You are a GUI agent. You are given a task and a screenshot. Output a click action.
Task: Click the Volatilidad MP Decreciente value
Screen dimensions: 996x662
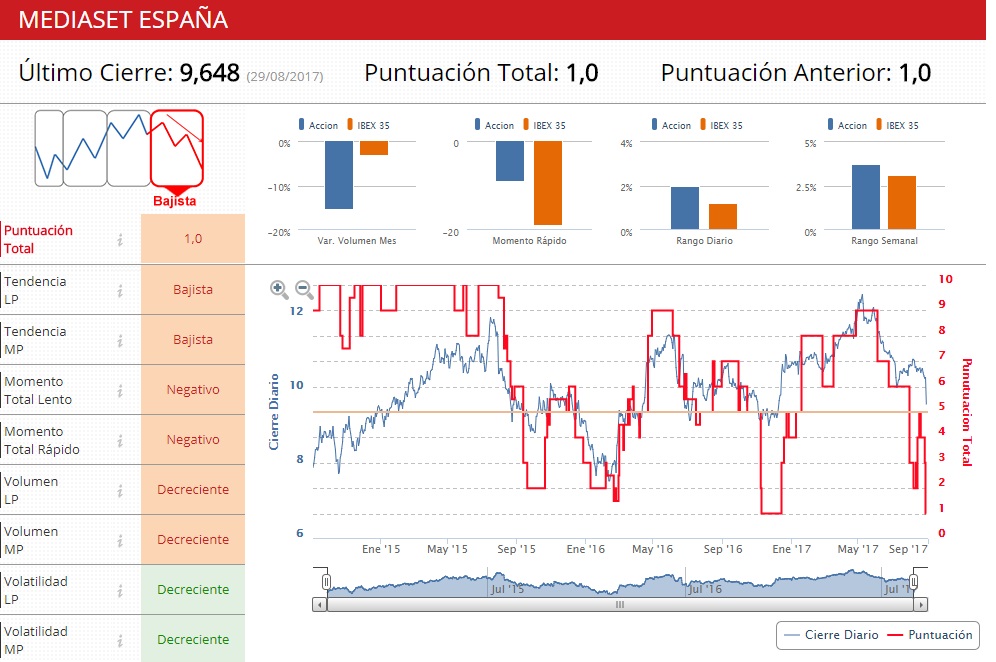[x=193, y=640]
